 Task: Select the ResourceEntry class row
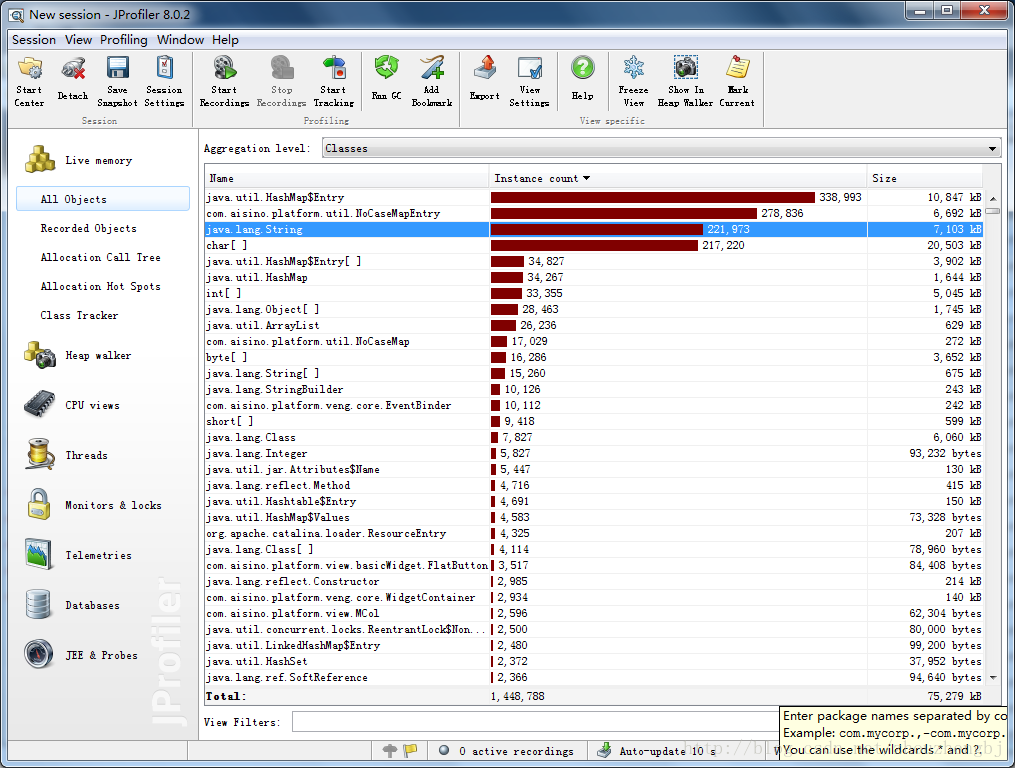594,533
